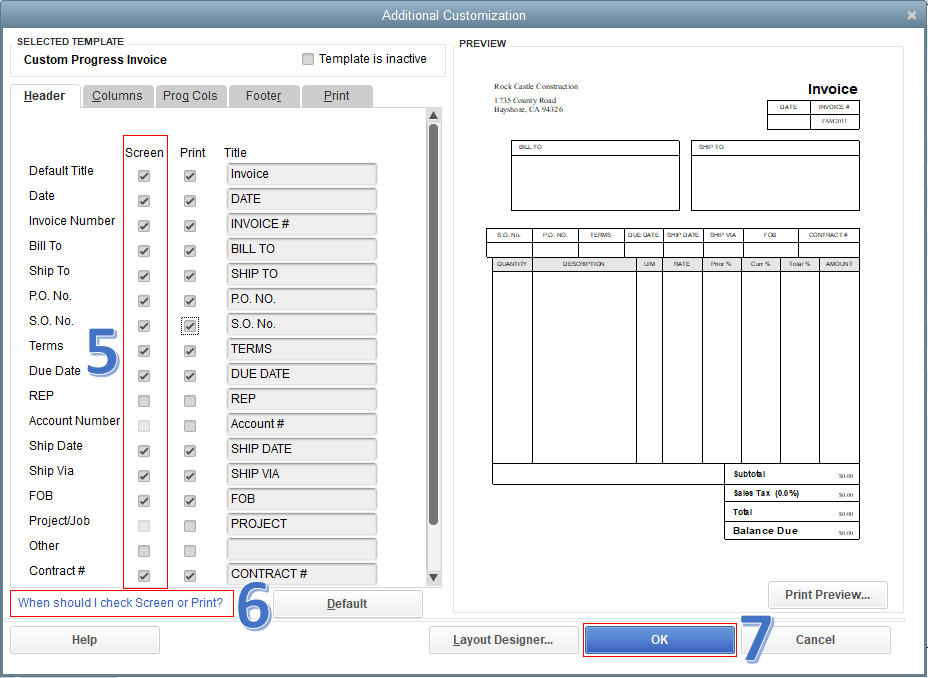This screenshot has width=928, height=678.
Task: Click the OK button
Action: pyautogui.click(x=659, y=640)
